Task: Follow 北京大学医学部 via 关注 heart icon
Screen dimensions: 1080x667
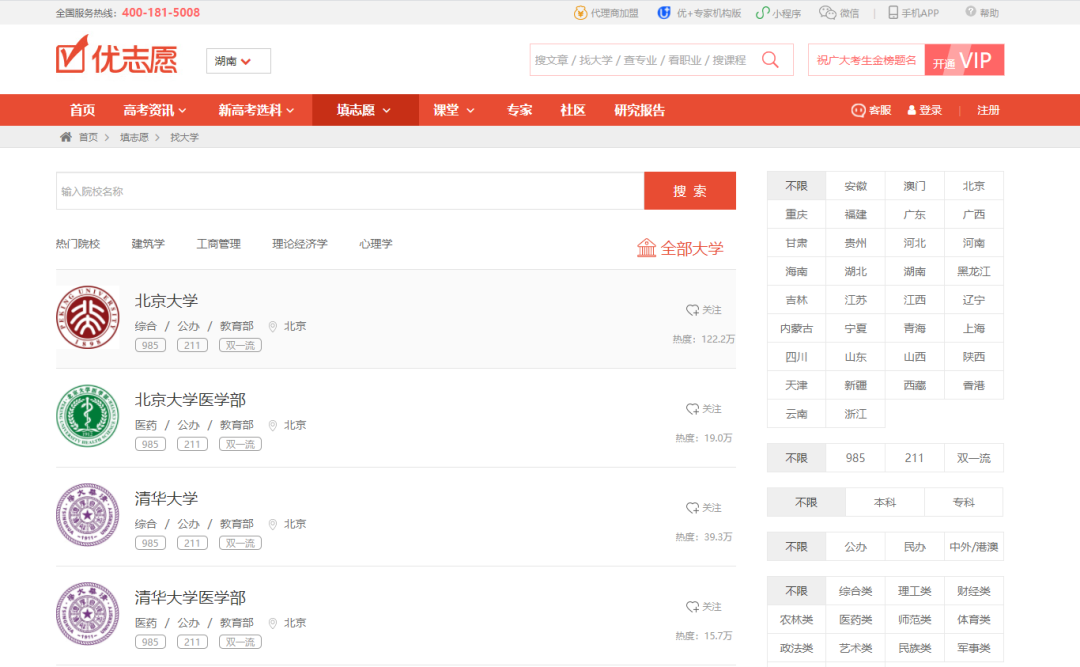Action: (x=692, y=409)
